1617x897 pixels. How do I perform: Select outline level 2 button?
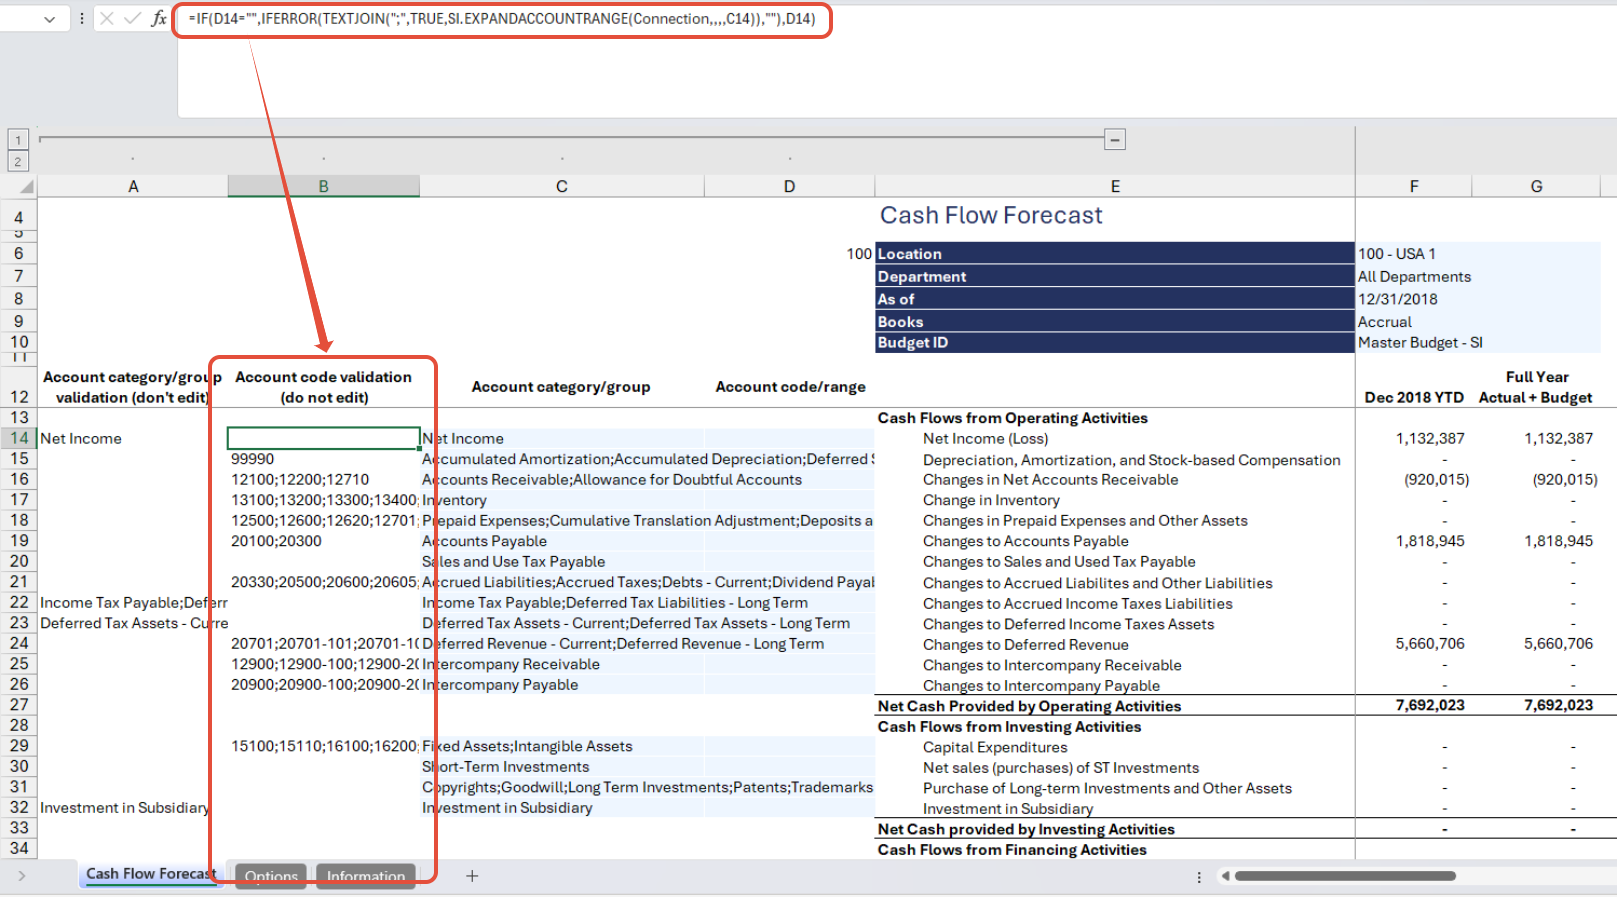tap(18, 162)
